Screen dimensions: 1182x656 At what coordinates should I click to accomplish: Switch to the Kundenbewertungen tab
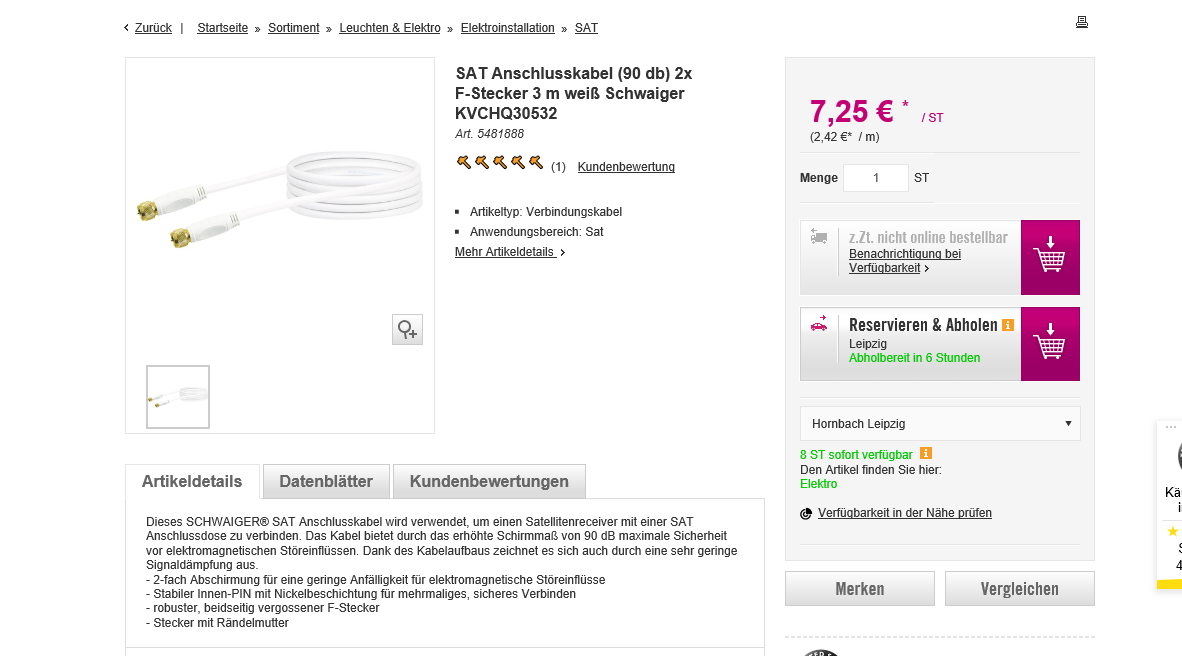pos(489,481)
